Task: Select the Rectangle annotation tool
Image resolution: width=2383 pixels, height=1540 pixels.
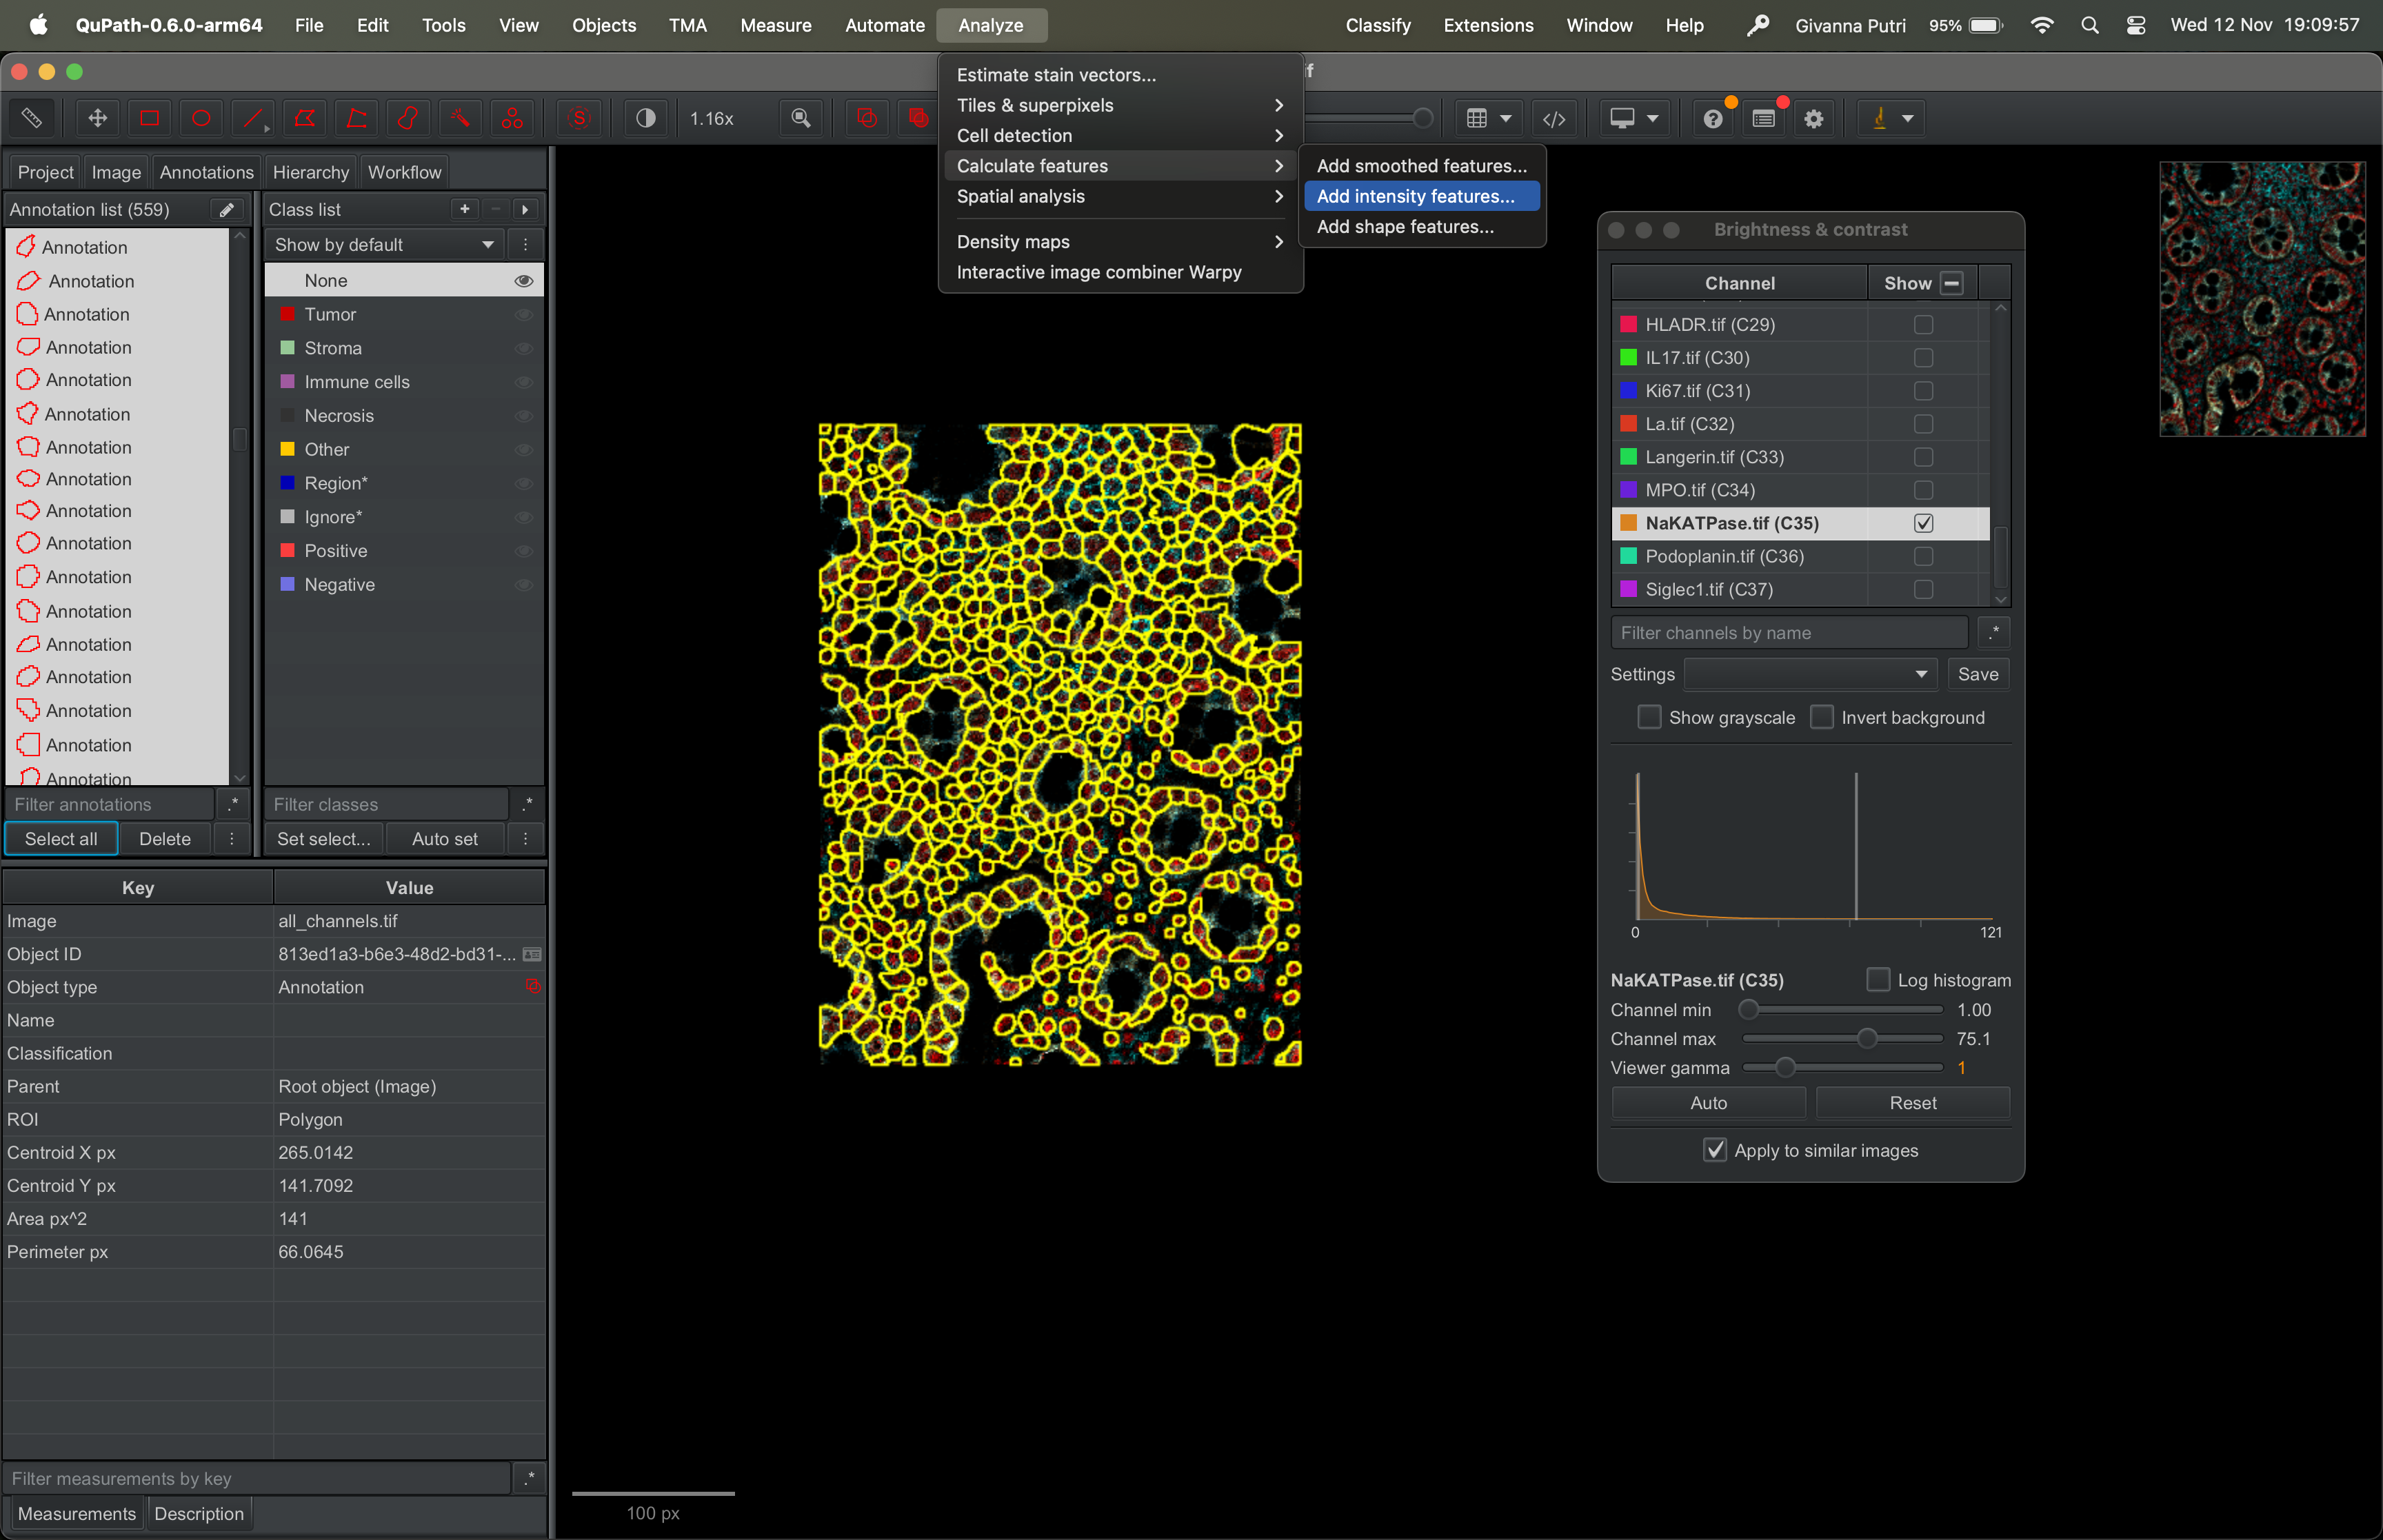Action: (149, 118)
